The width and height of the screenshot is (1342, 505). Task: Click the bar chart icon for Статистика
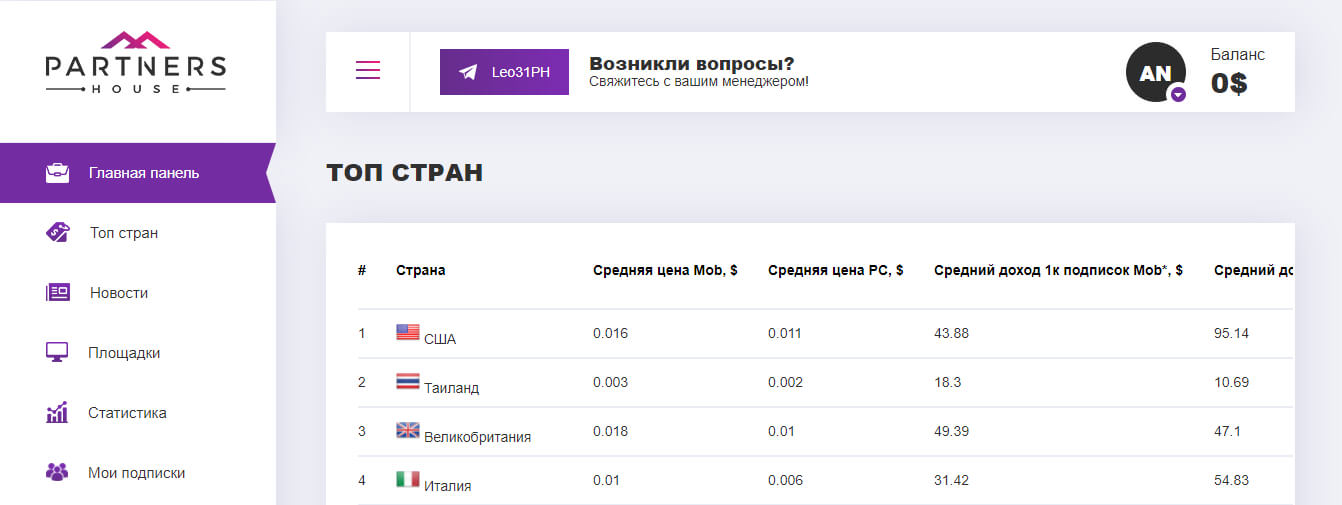point(57,412)
